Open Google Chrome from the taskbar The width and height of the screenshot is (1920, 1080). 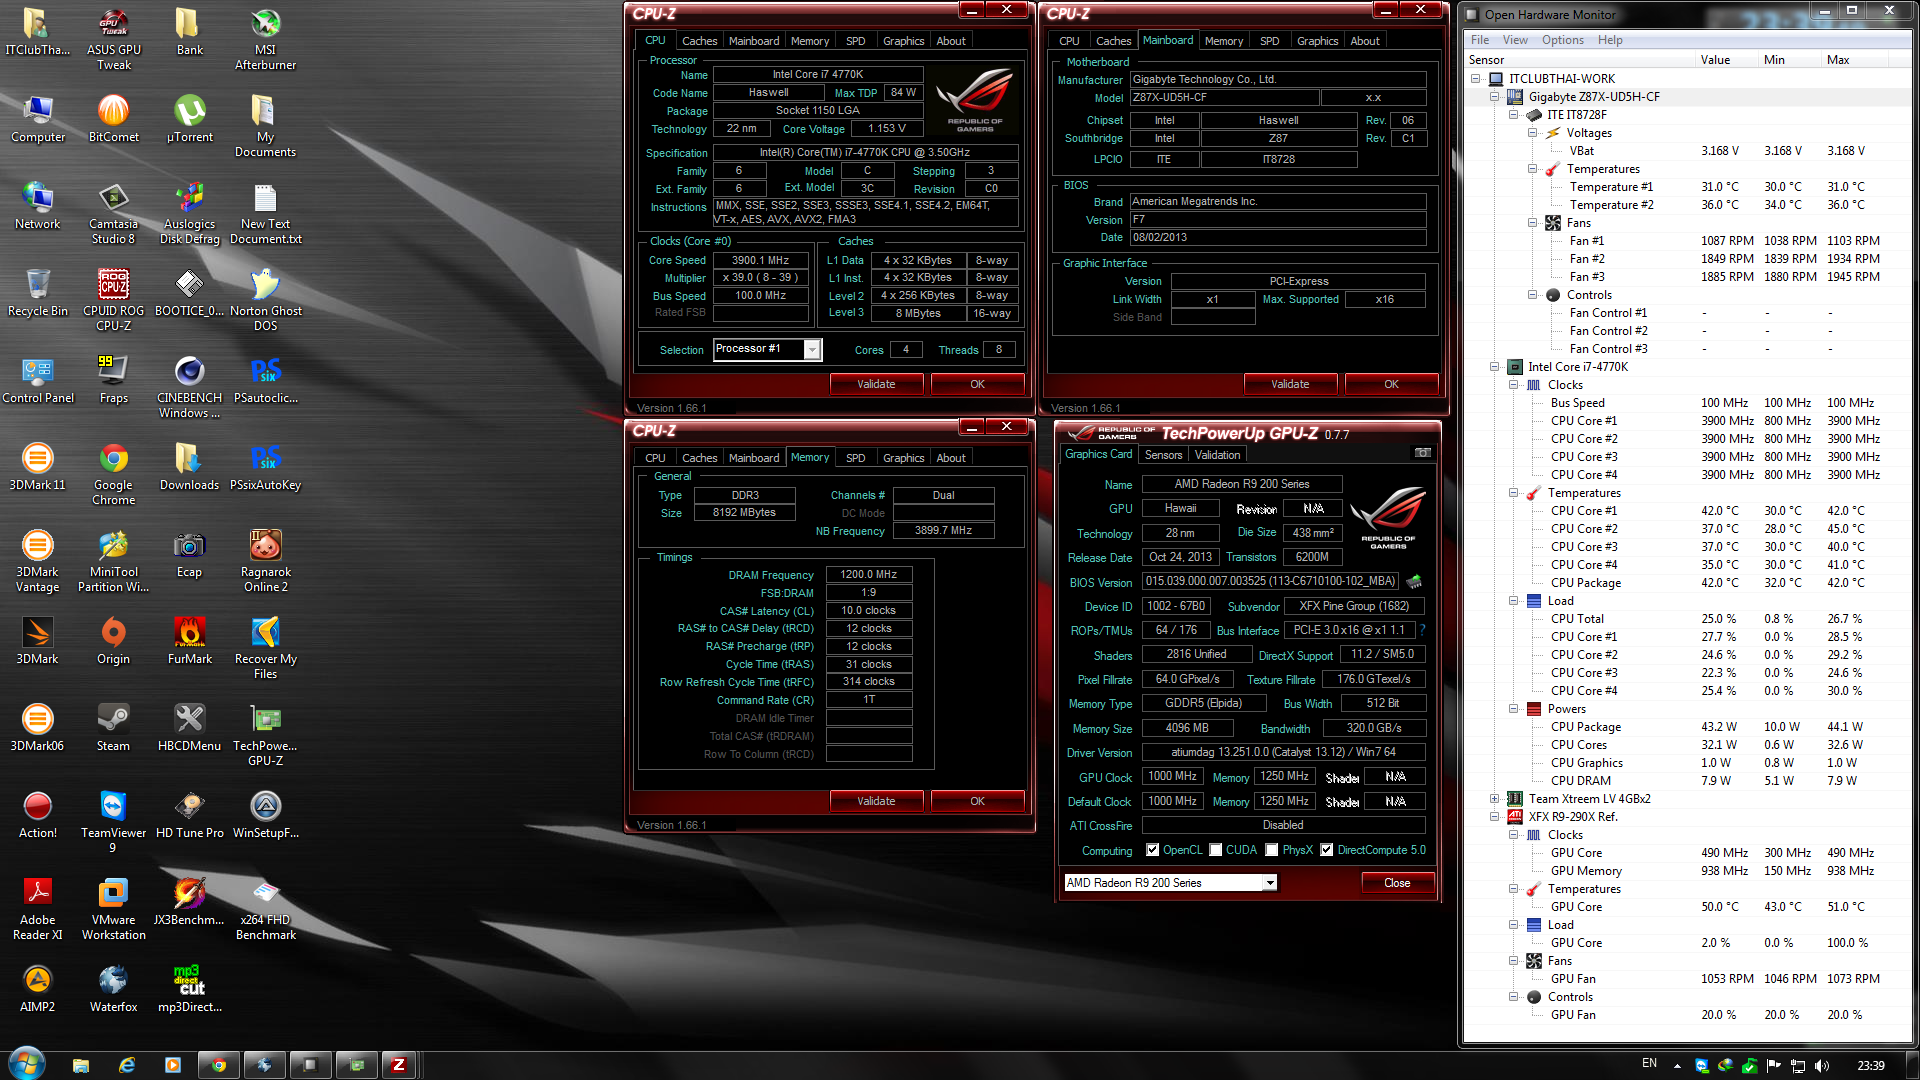click(x=218, y=1065)
